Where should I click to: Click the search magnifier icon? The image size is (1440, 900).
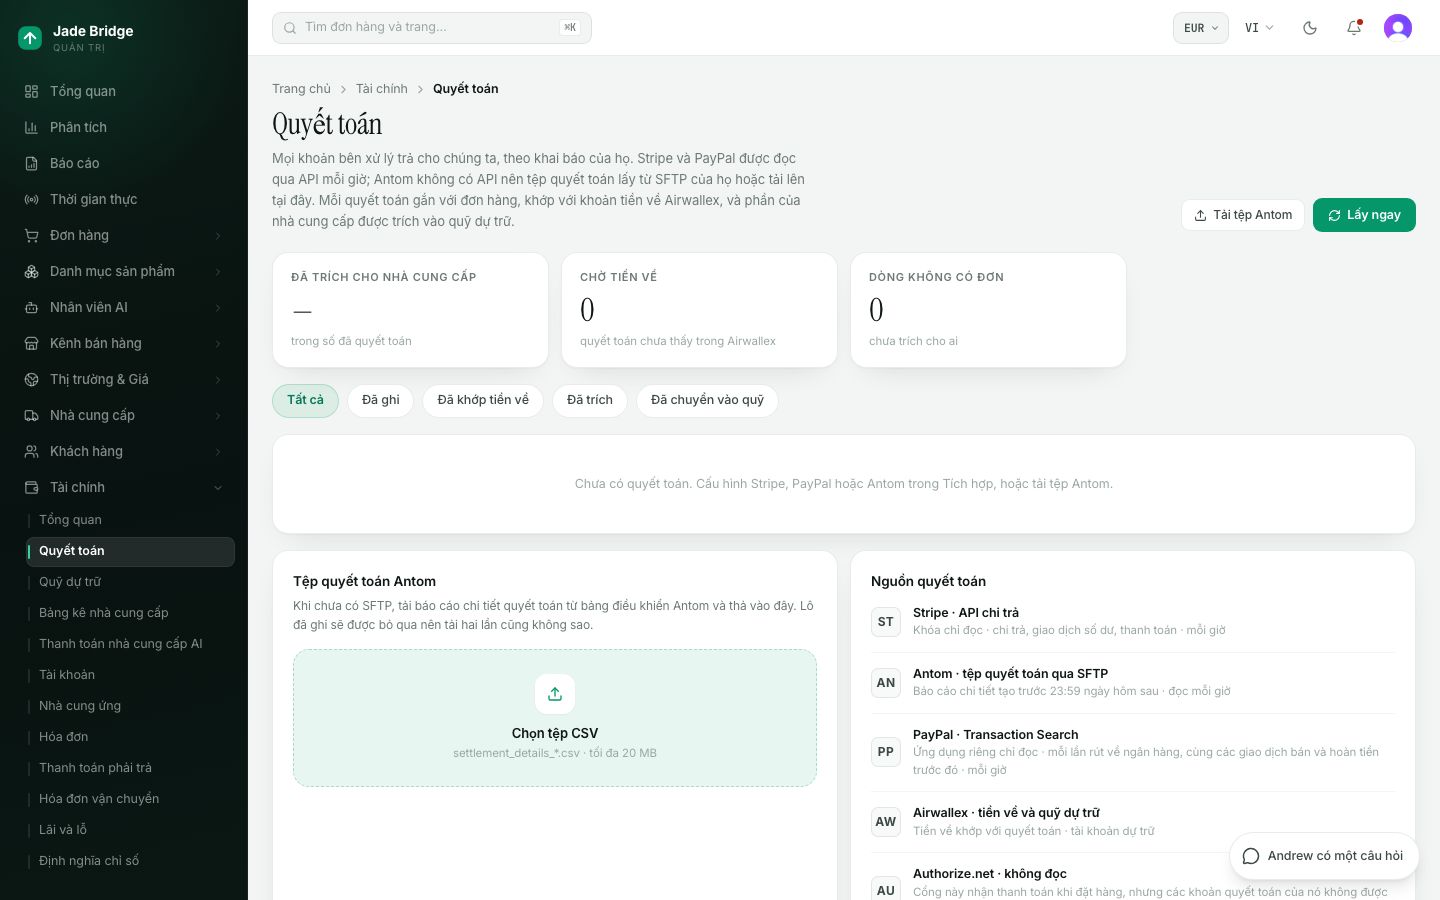[290, 28]
